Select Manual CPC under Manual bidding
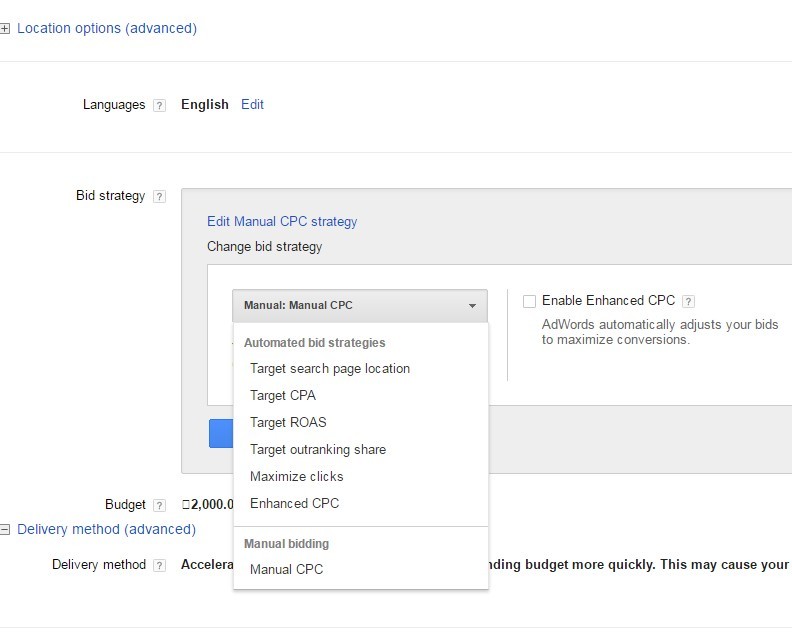Image resolution: width=792 pixels, height=643 pixels. (x=286, y=570)
